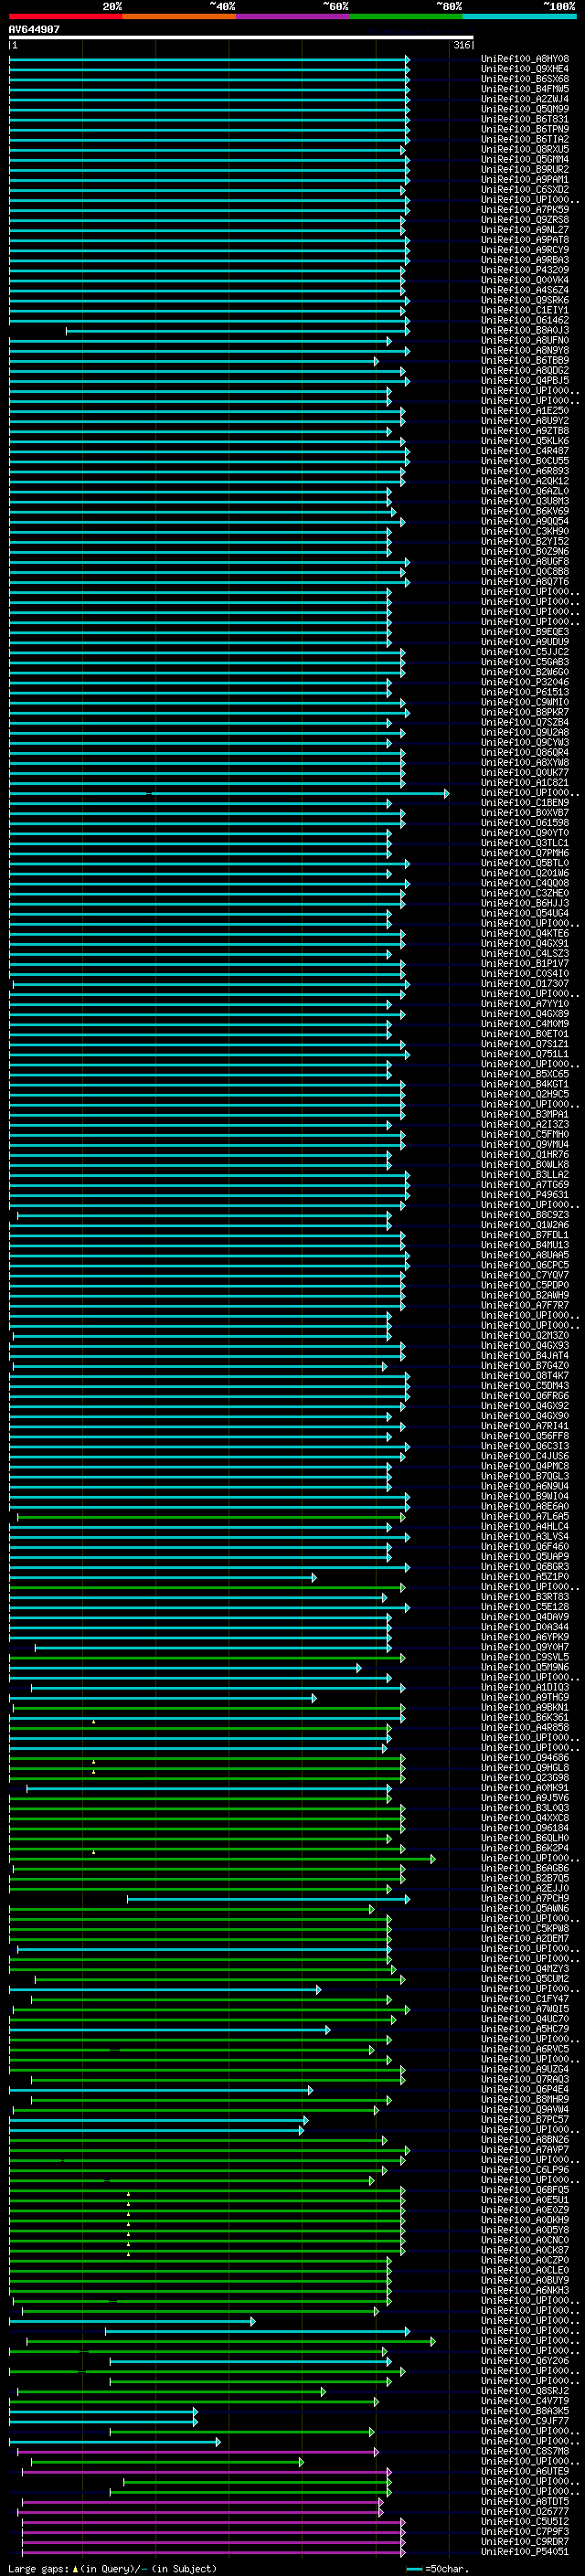585x2576 pixels.
Task: Click hit label UniRef100_Q8T4K7
Action: tap(525, 1376)
